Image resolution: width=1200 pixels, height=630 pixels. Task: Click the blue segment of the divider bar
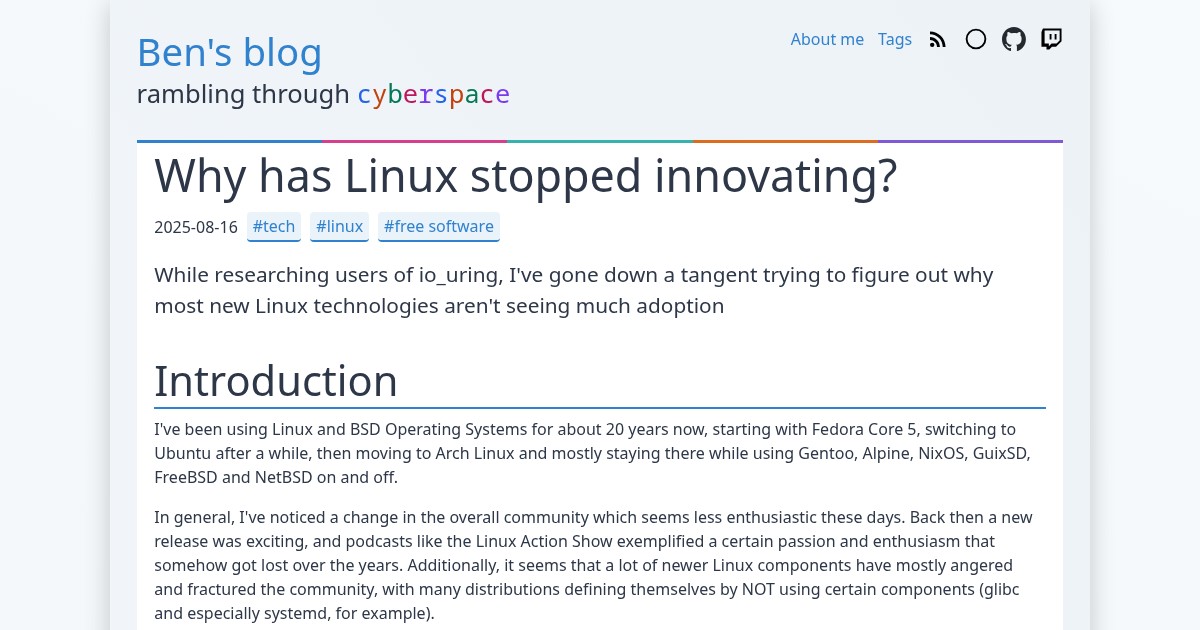(x=229, y=141)
